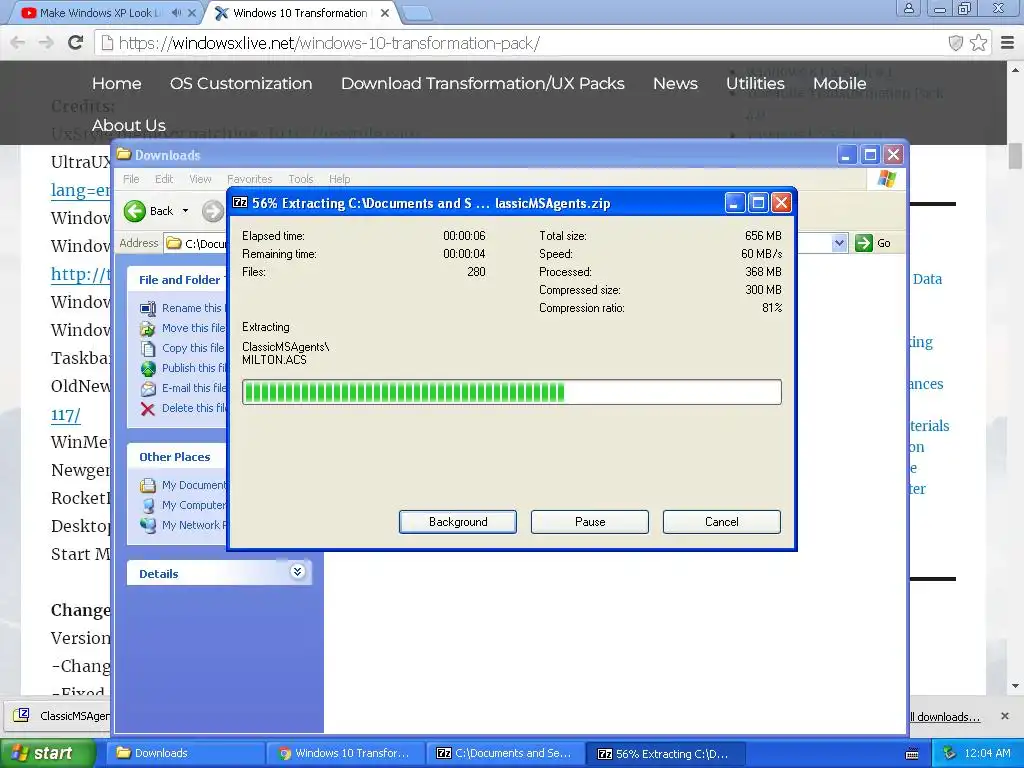Click the Show all downloads link
The image size is (1024, 768).
(x=944, y=717)
